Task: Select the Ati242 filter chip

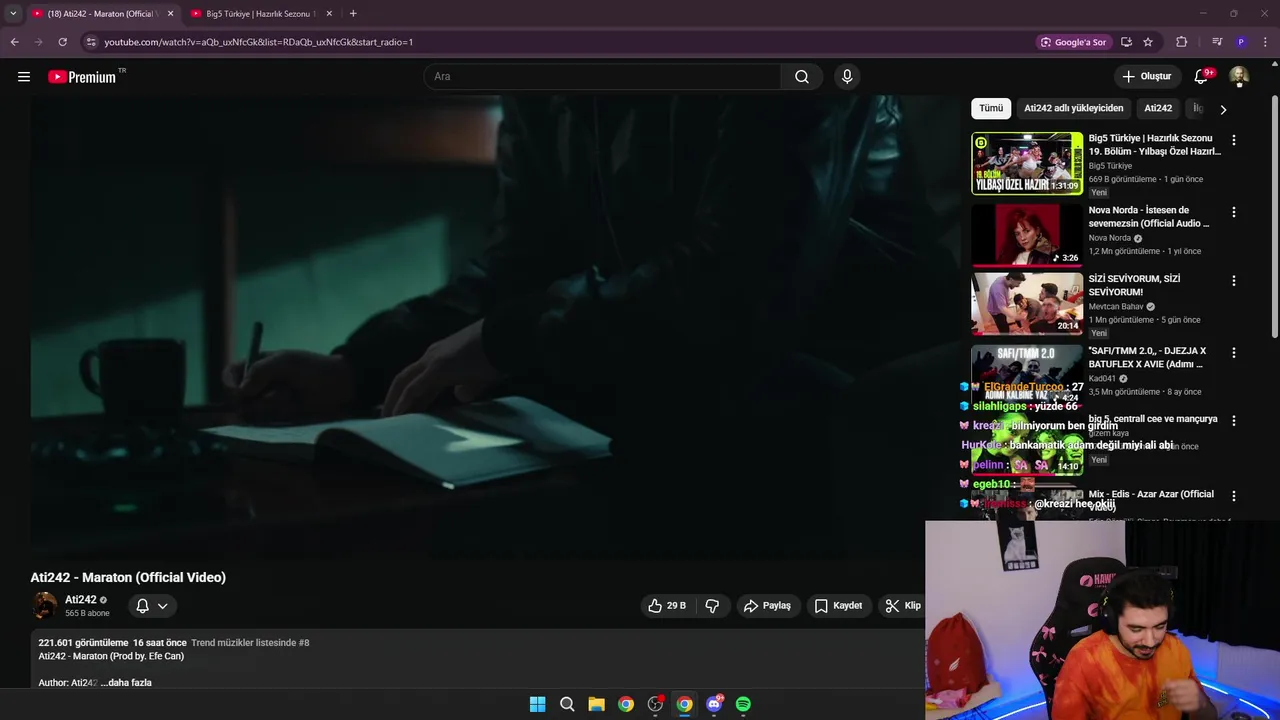Action: (x=1158, y=108)
